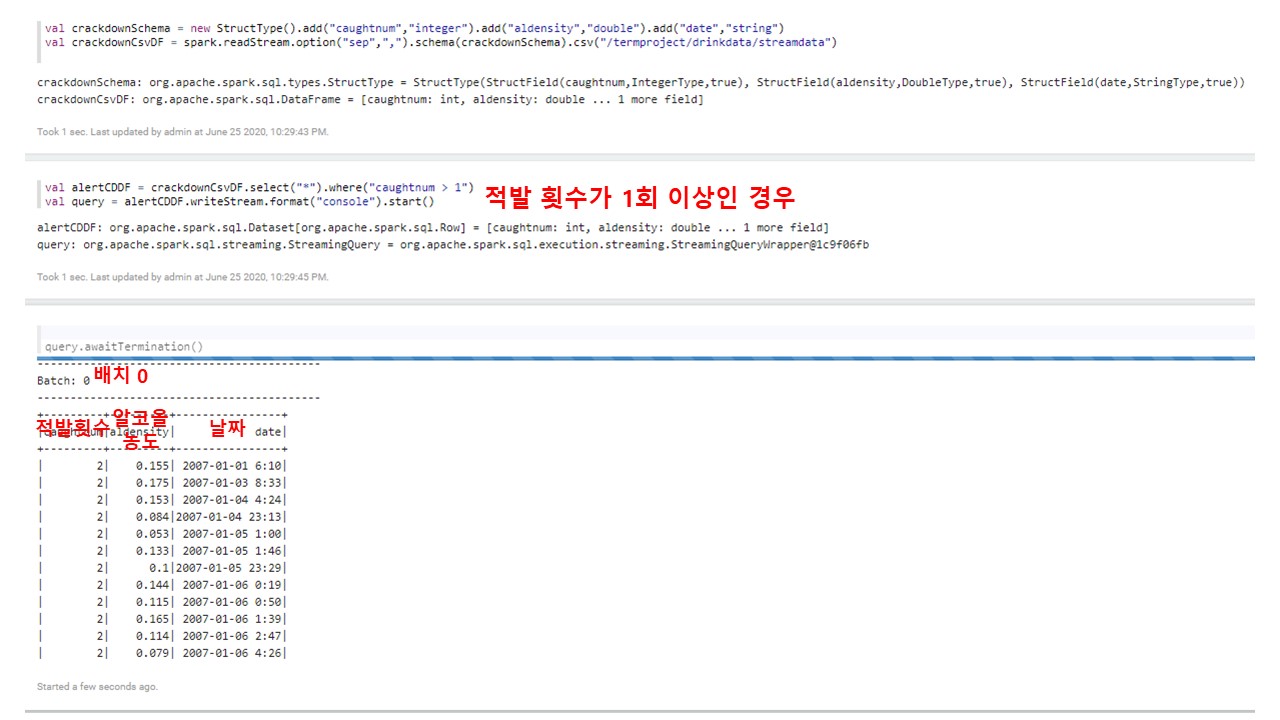Viewport: 1280px width, 720px height.
Task: Select the 'crackdownCsvDF: org.apache.spark.sql.DataFrame' output line
Action: pyautogui.click(x=370, y=100)
